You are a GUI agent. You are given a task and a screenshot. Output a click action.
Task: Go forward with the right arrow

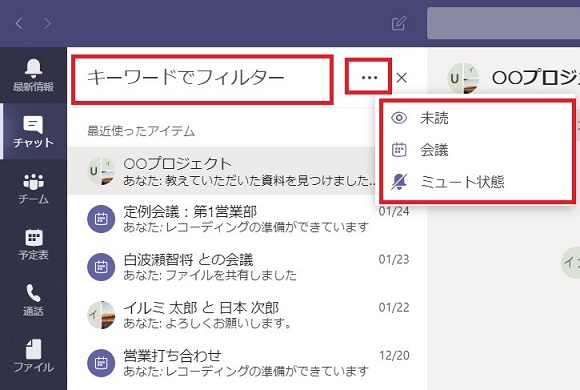point(47,23)
